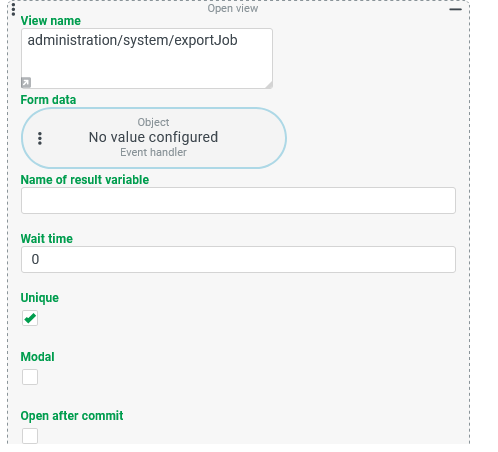Open the Form data object's three-dot menu

pos(40,138)
